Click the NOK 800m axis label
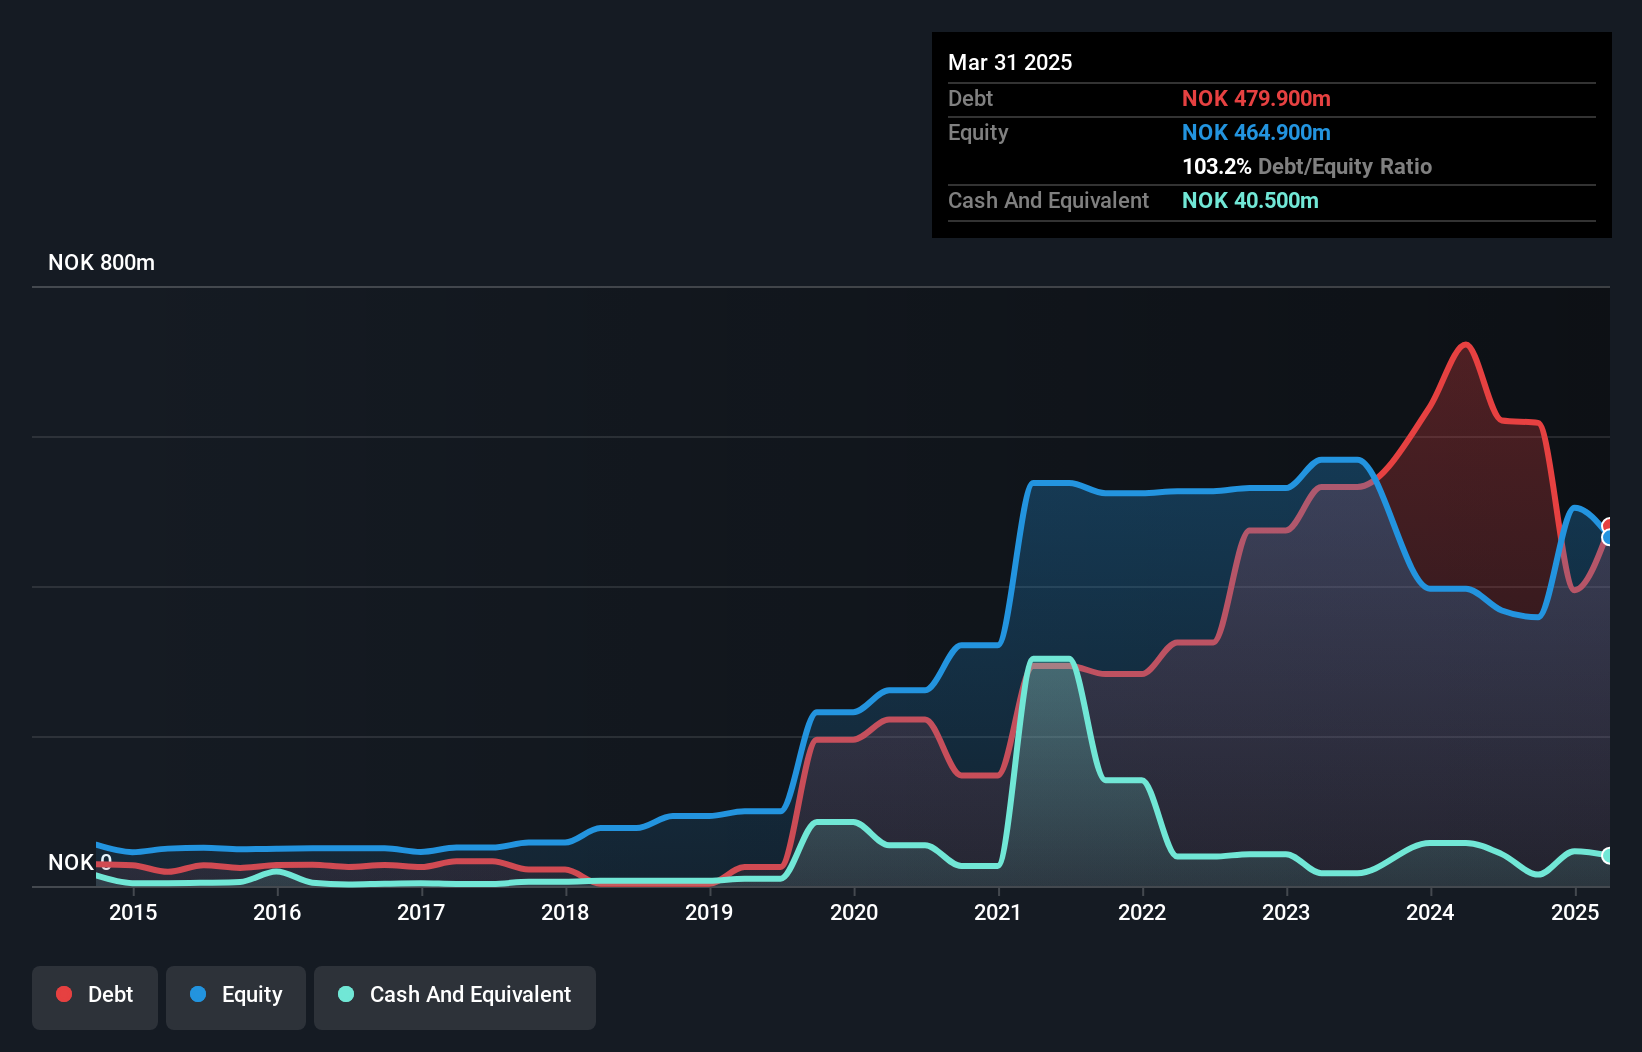1642x1052 pixels. pyautogui.click(x=101, y=262)
